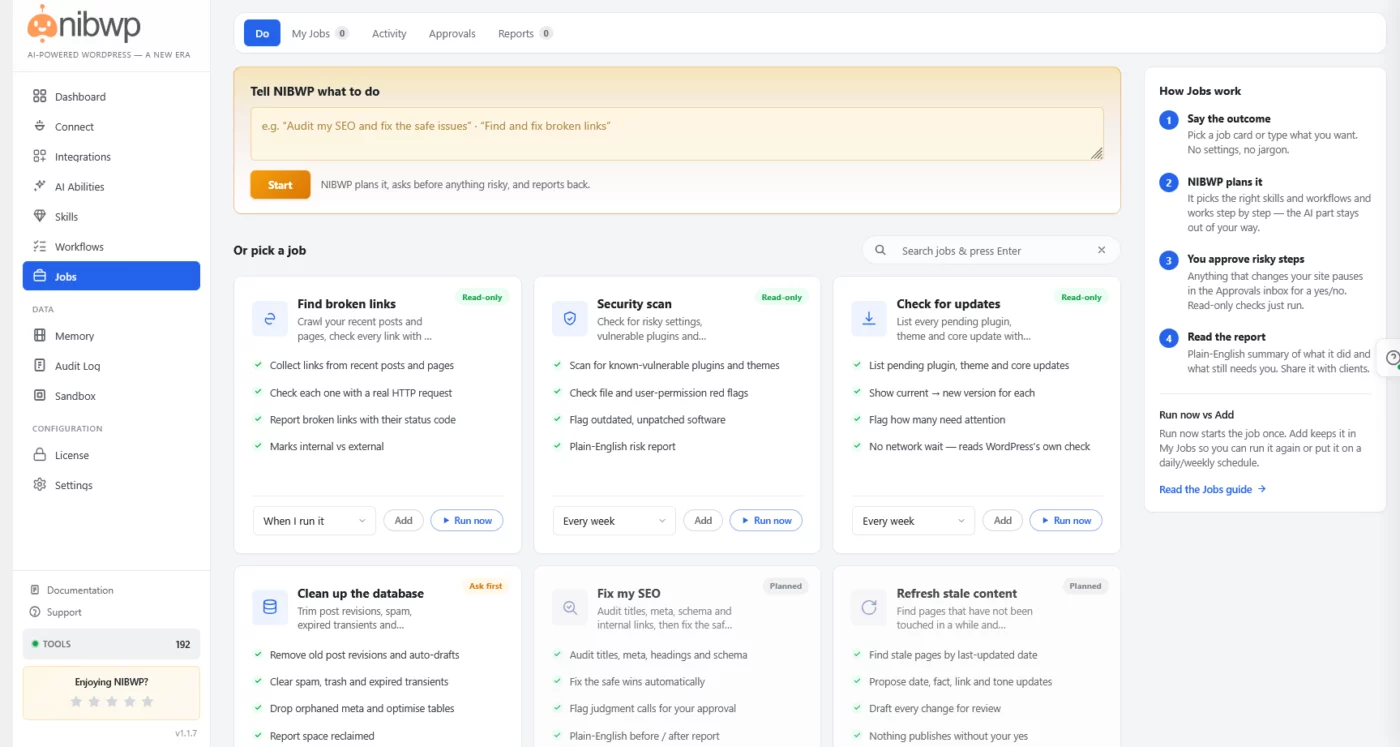Open Dashboard from the sidebar icon

(x=40, y=97)
